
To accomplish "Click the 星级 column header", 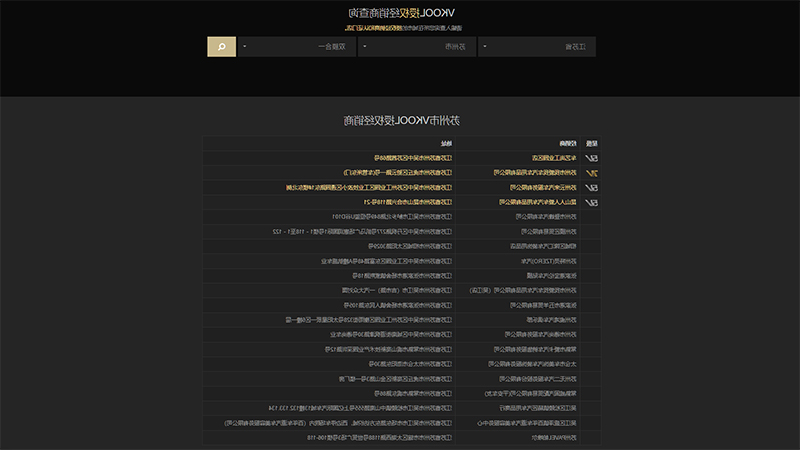I will click(x=591, y=143).
